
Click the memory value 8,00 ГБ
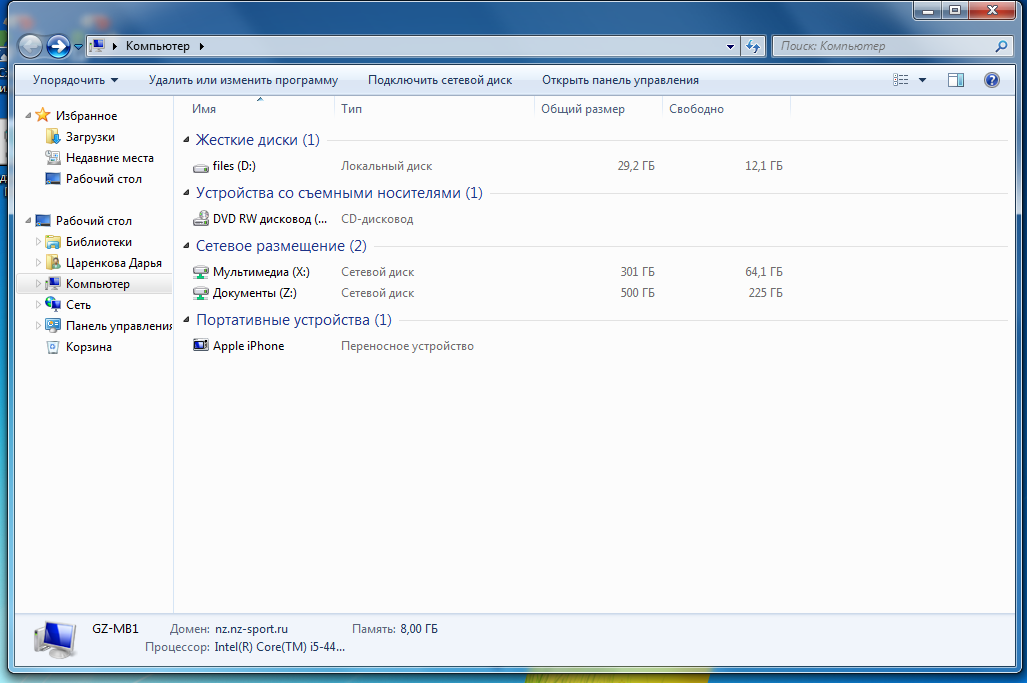tap(419, 629)
